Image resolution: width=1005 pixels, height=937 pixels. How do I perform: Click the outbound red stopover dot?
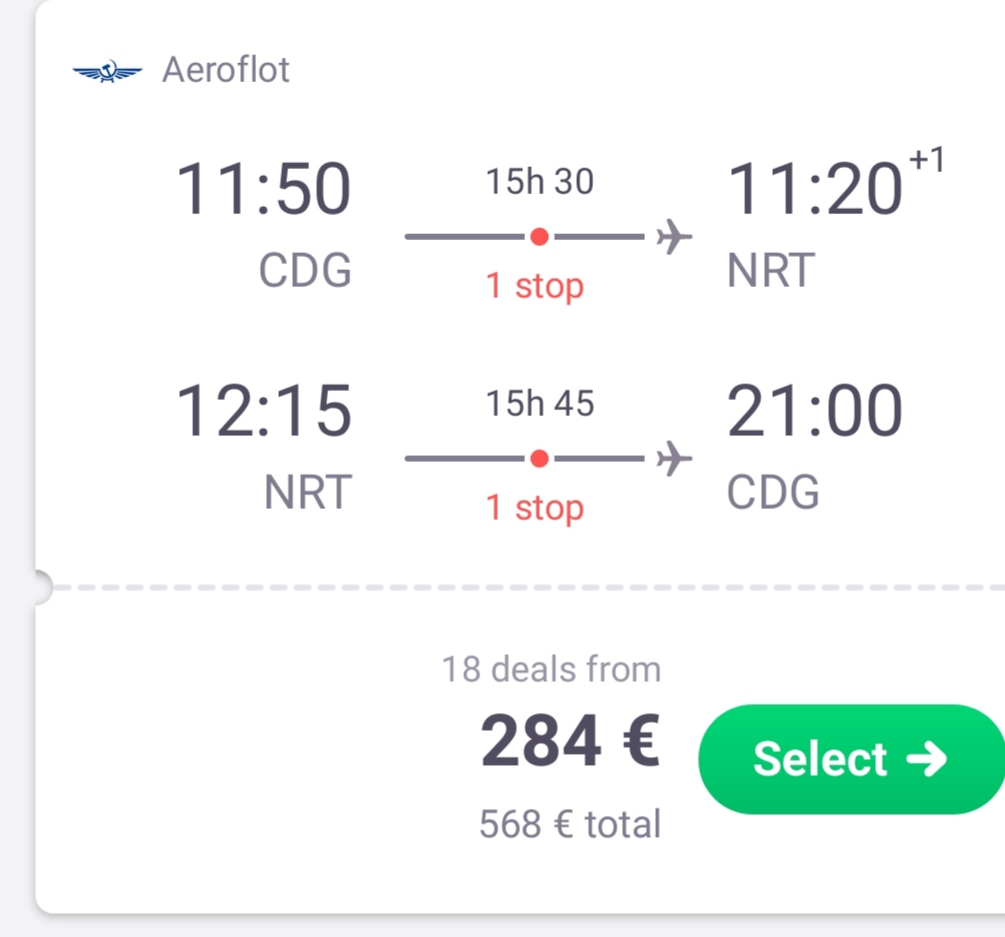tap(540, 236)
